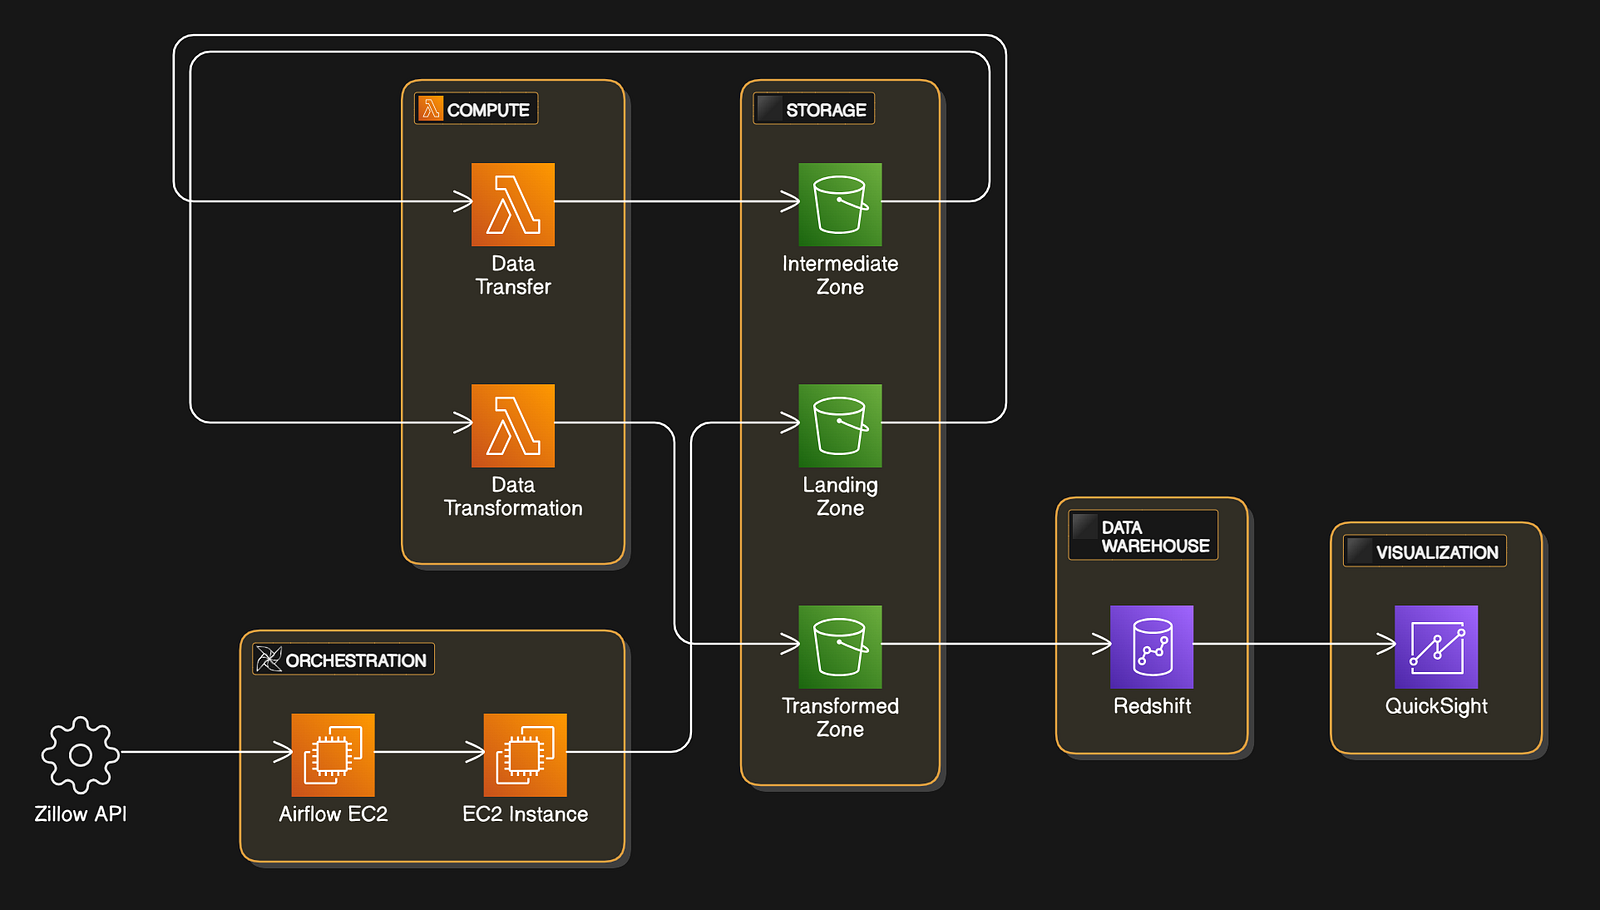Click the Airflow pinwheel icon beside ORCHESTRATION
1600x910 pixels.
269,659
